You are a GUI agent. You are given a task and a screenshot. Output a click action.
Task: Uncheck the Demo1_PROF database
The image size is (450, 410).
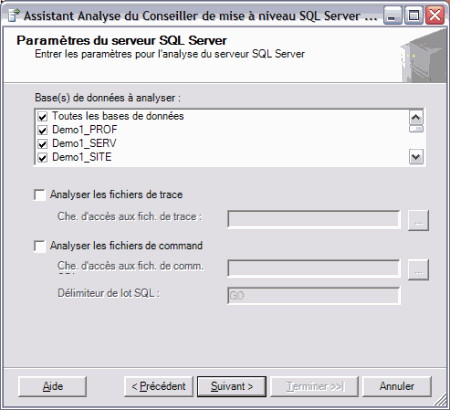coord(42,130)
